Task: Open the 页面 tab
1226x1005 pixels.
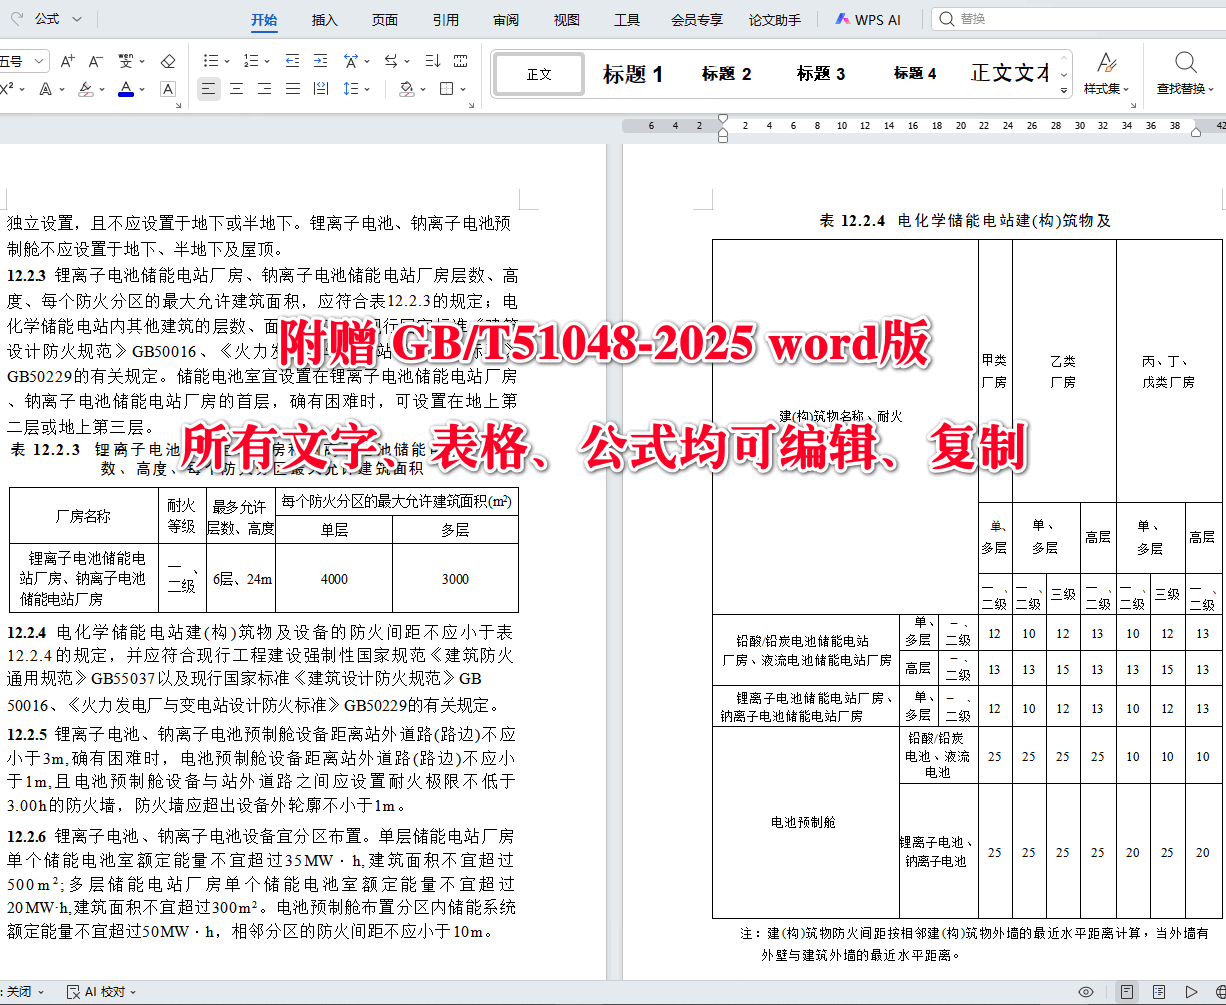Action: (x=385, y=19)
